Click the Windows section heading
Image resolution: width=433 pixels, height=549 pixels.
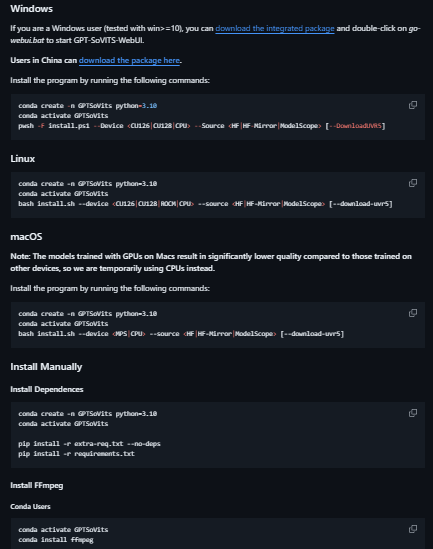[32, 9]
